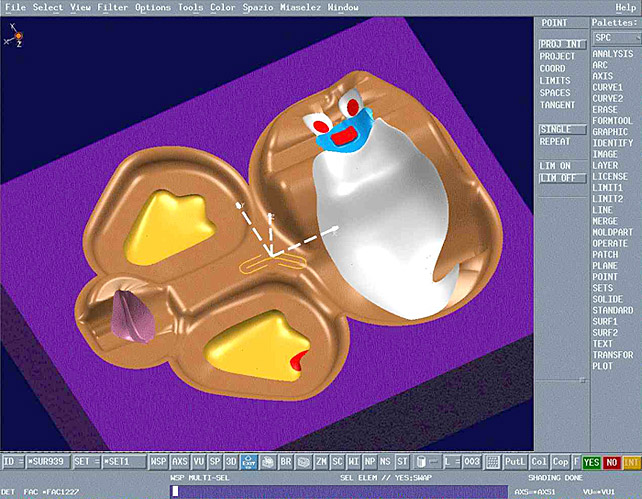Click the axis orientation indicator in viewport
The height and width of the screenshot is (499, 642).
click(14, 36)
